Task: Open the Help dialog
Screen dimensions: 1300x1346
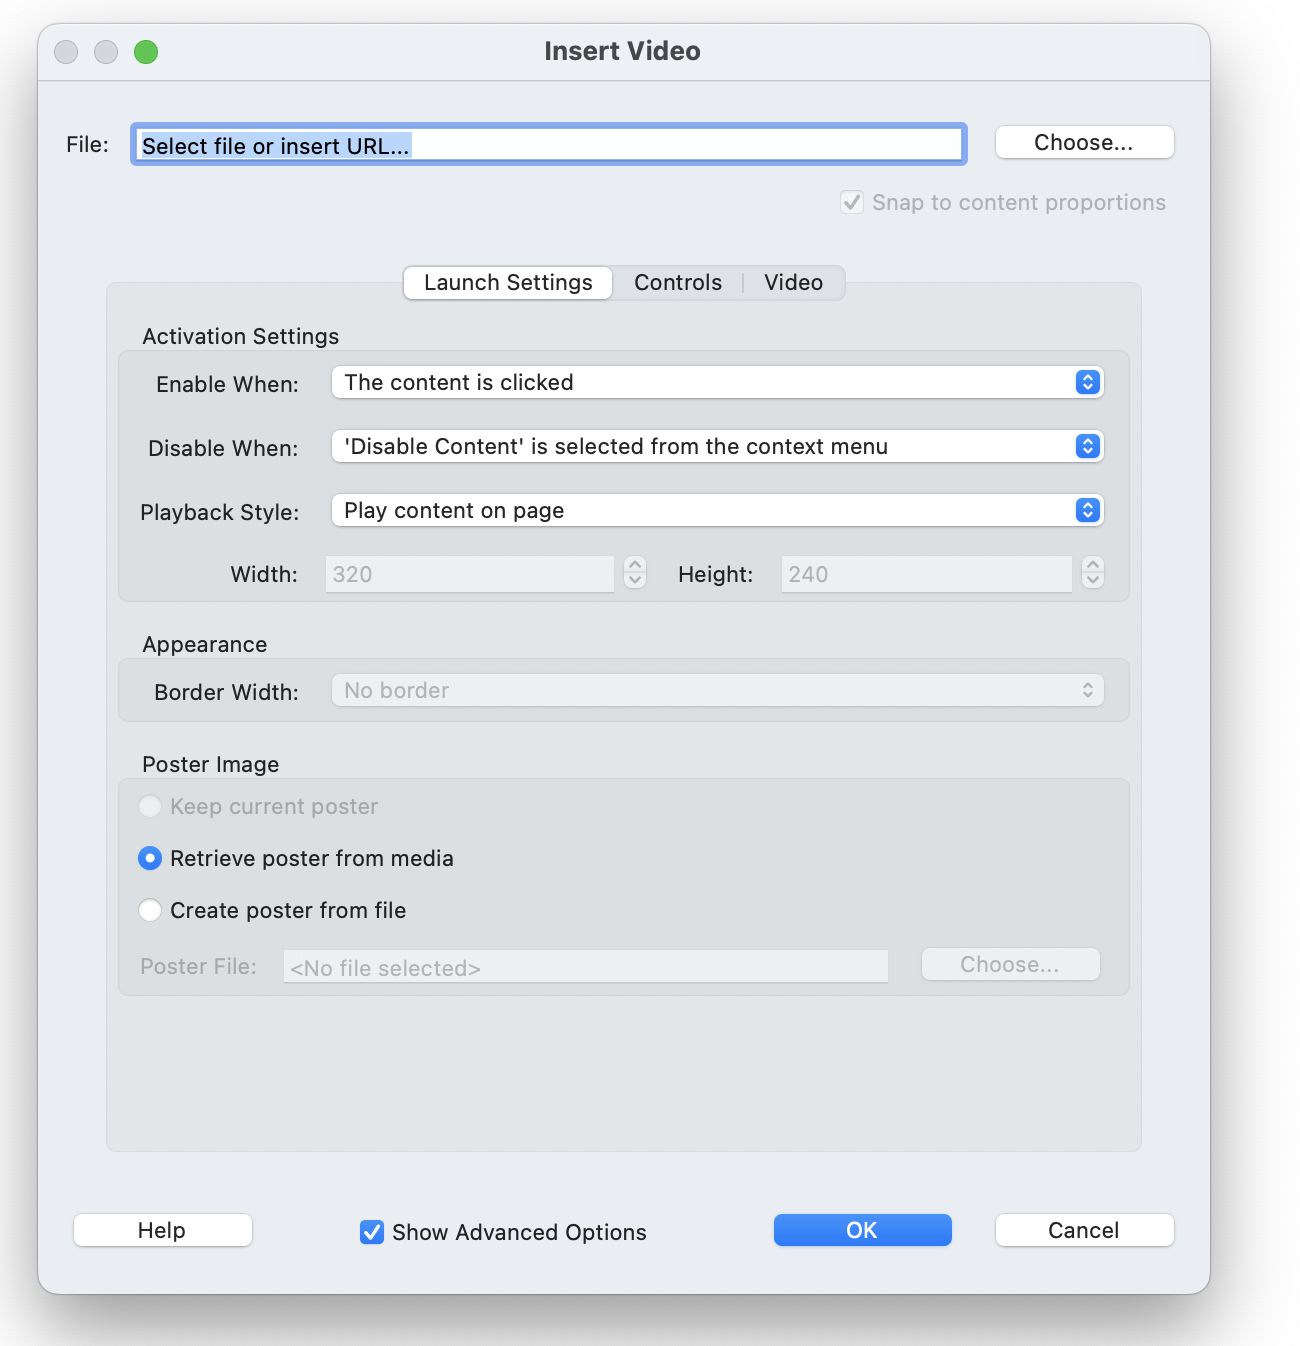Action: pyautogui.click(x=162, y=1230)
